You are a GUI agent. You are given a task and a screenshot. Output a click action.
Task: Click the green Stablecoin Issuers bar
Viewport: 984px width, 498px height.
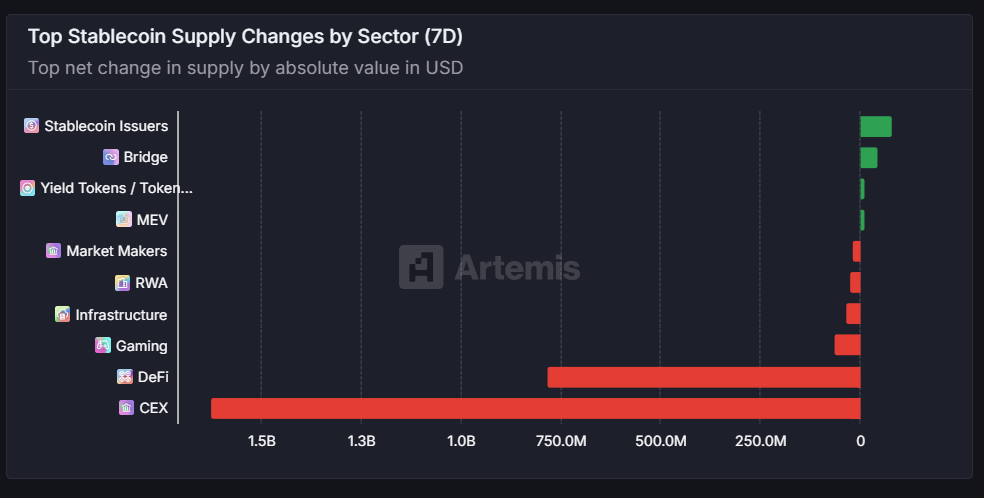point(876,126)
